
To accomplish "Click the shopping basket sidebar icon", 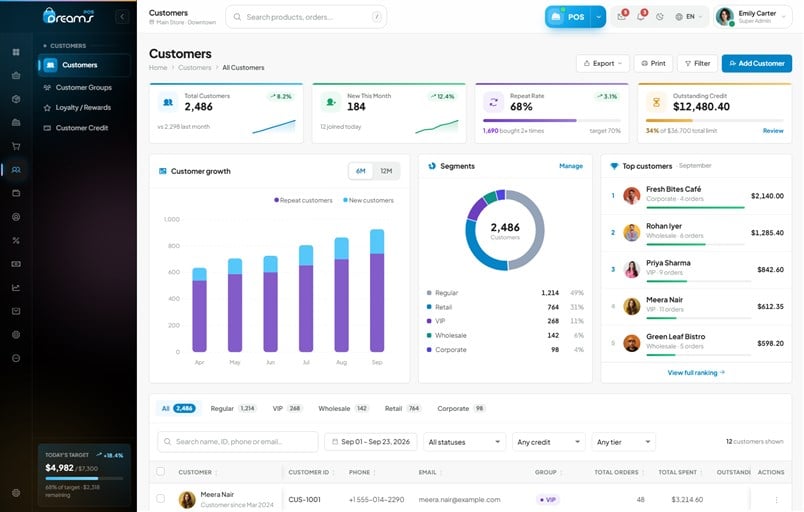I will point(16,75).
